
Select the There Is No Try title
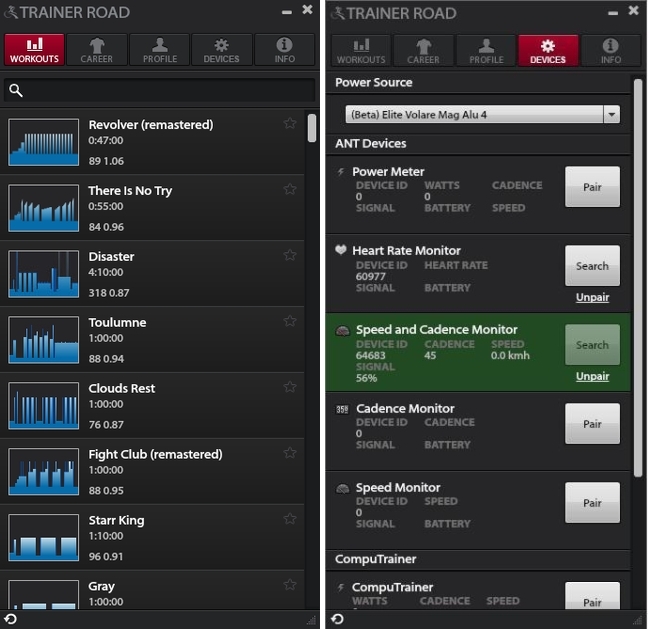pyautogui.click(x=130, y=191)
